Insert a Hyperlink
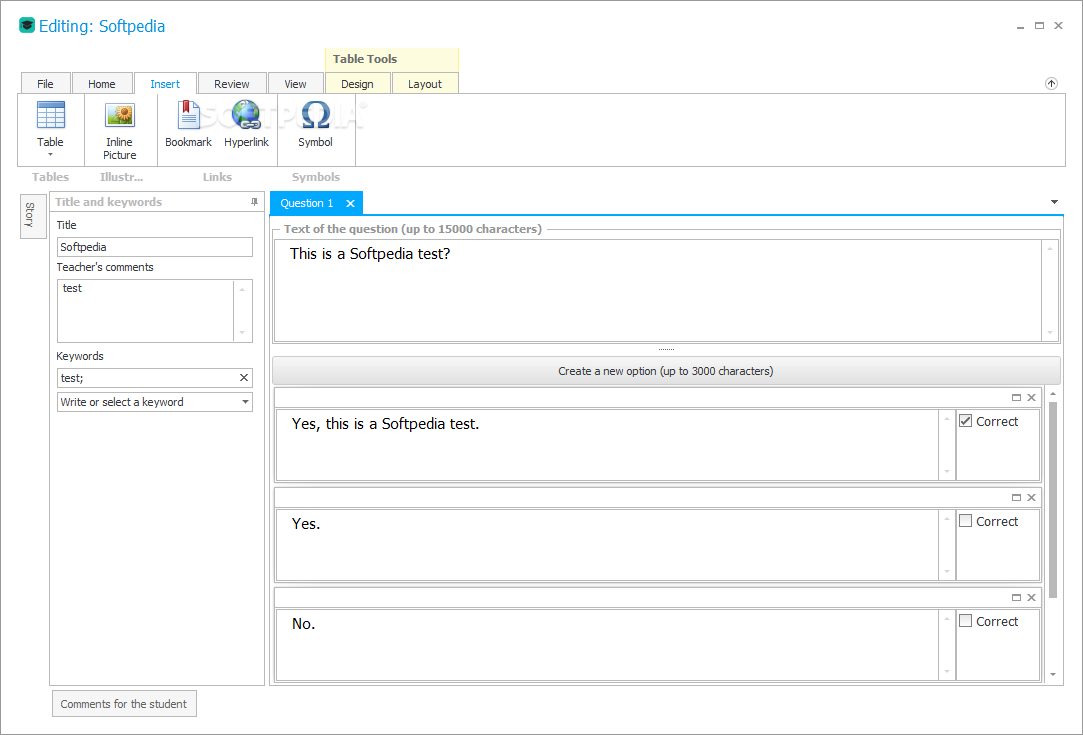 [246, 124]
